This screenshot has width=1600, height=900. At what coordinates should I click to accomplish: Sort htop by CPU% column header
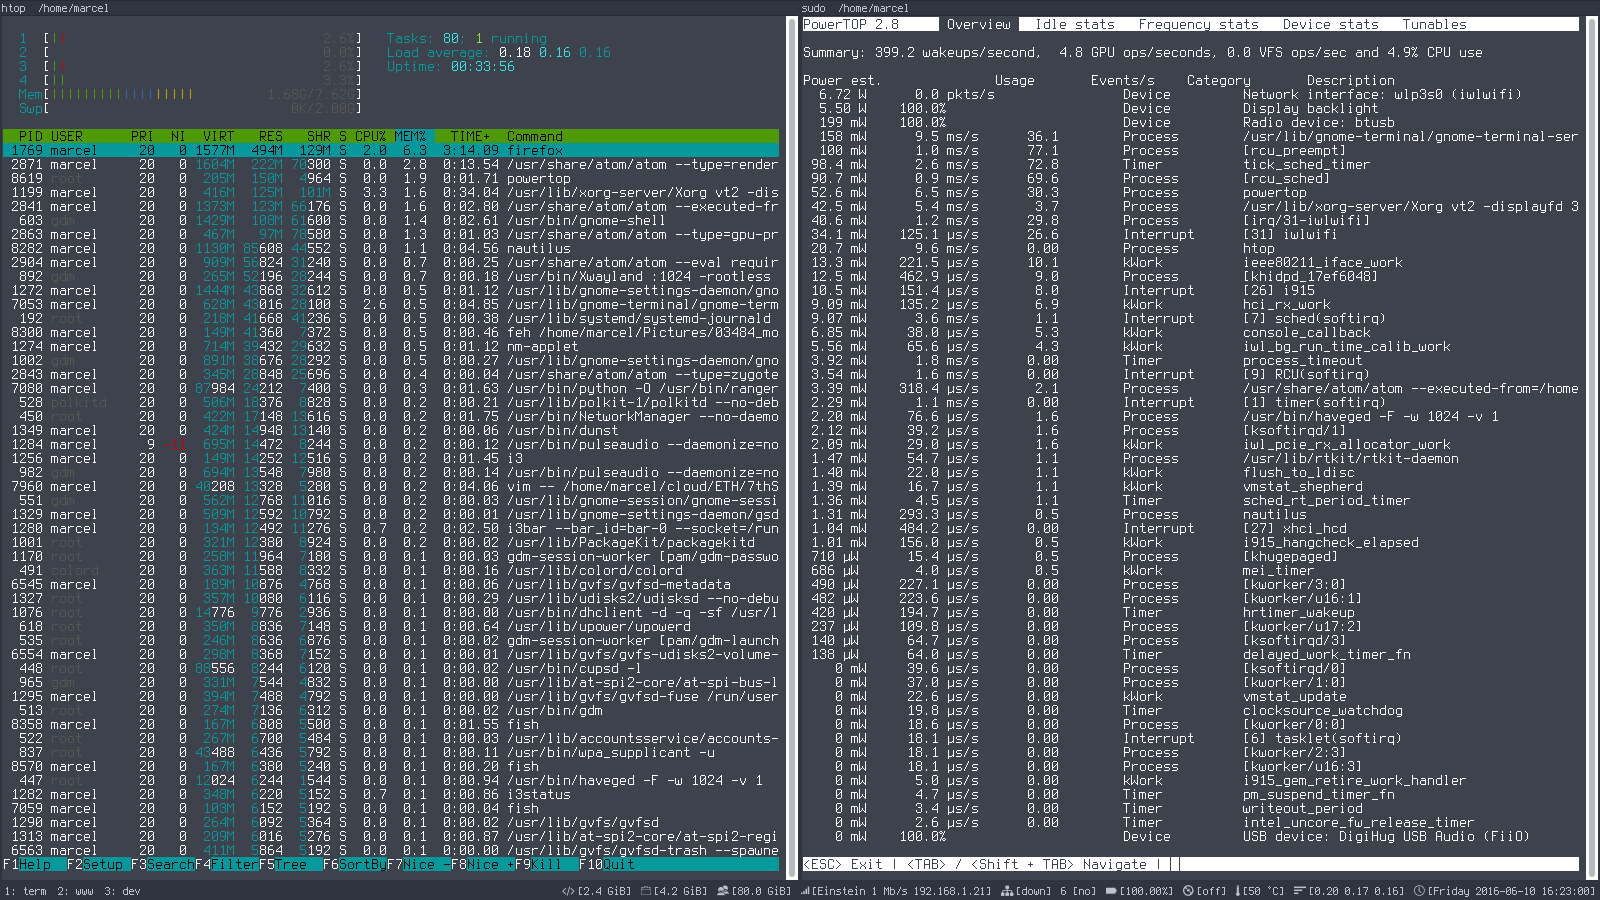(371, 136)
